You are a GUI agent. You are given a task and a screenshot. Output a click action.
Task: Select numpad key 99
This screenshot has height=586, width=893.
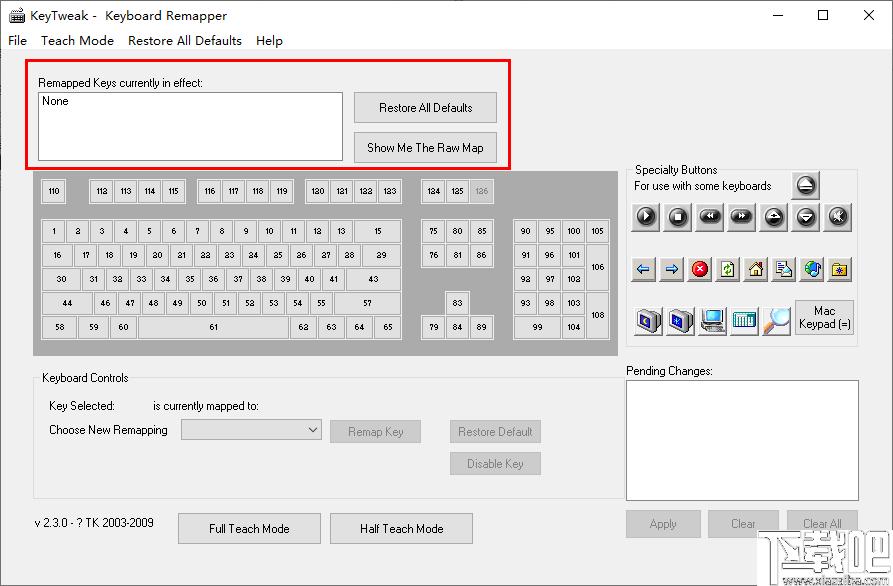tap(537, 327)
